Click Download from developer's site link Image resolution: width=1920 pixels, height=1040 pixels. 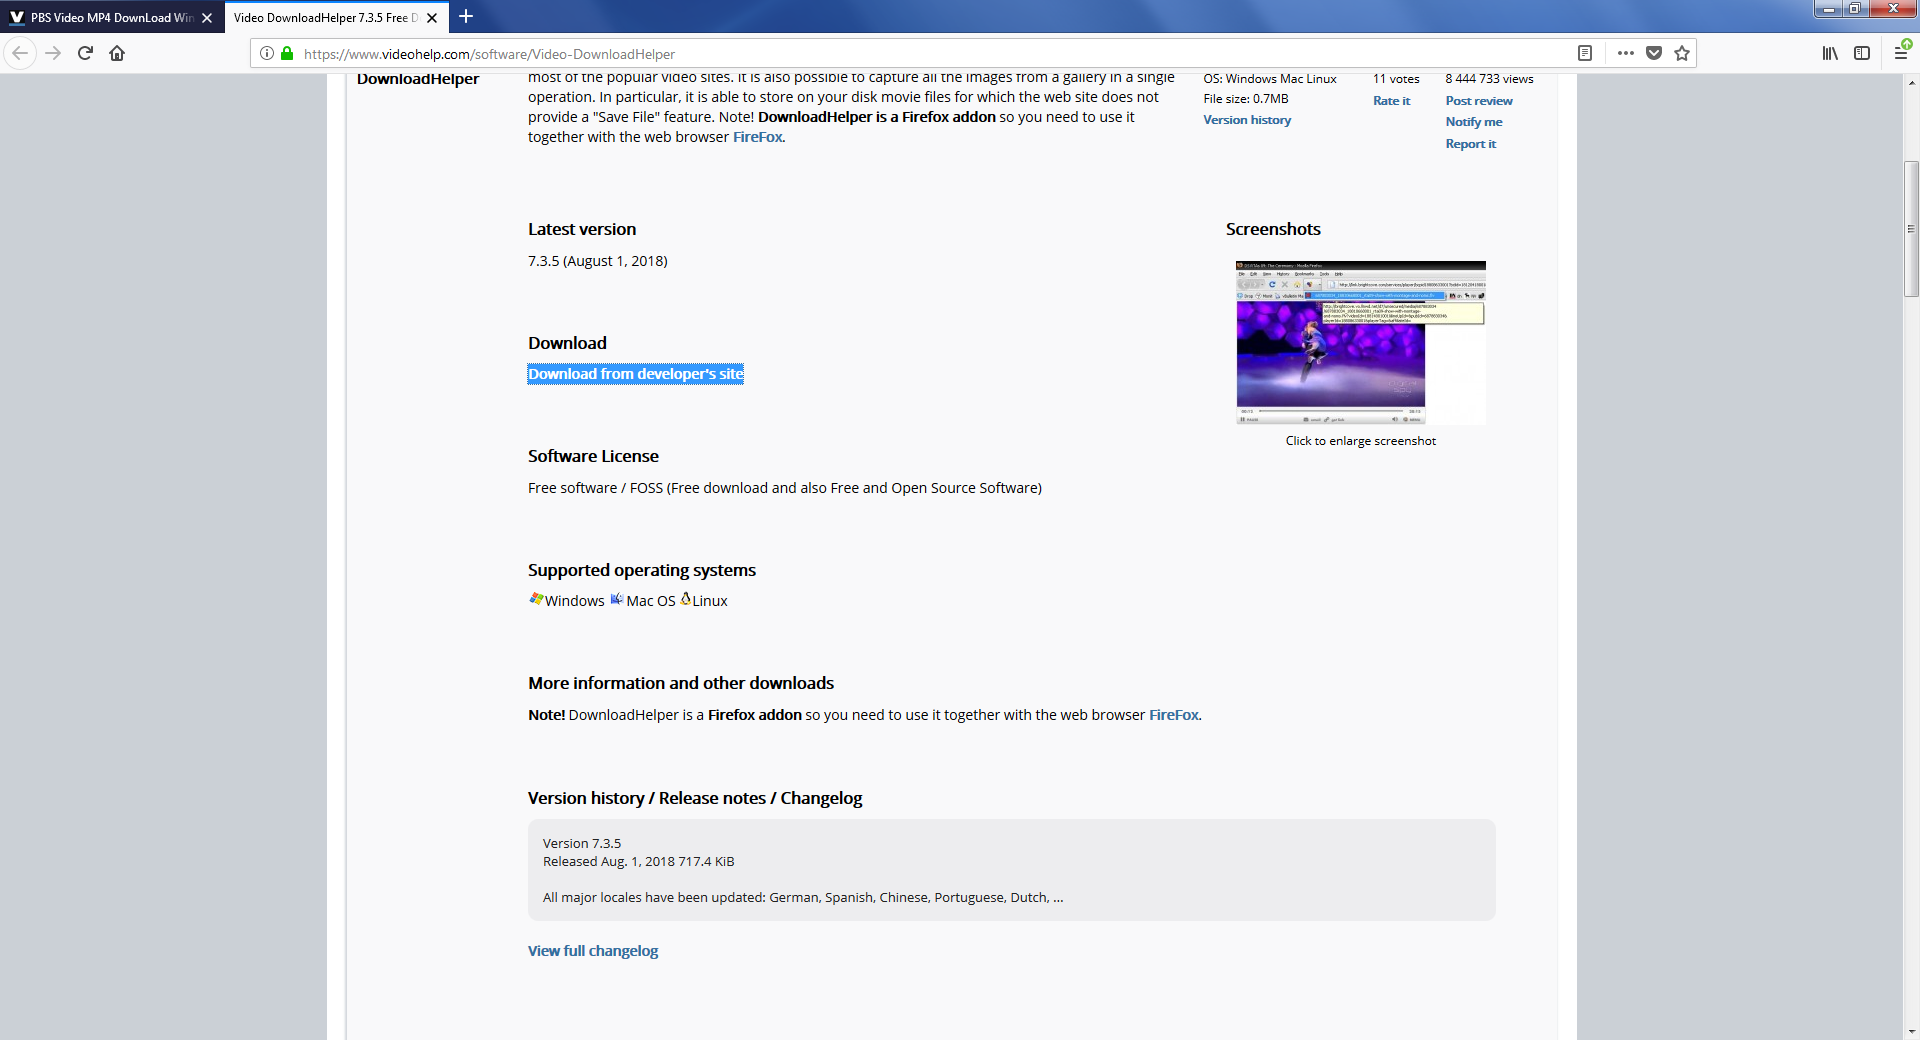coord(635,374)
